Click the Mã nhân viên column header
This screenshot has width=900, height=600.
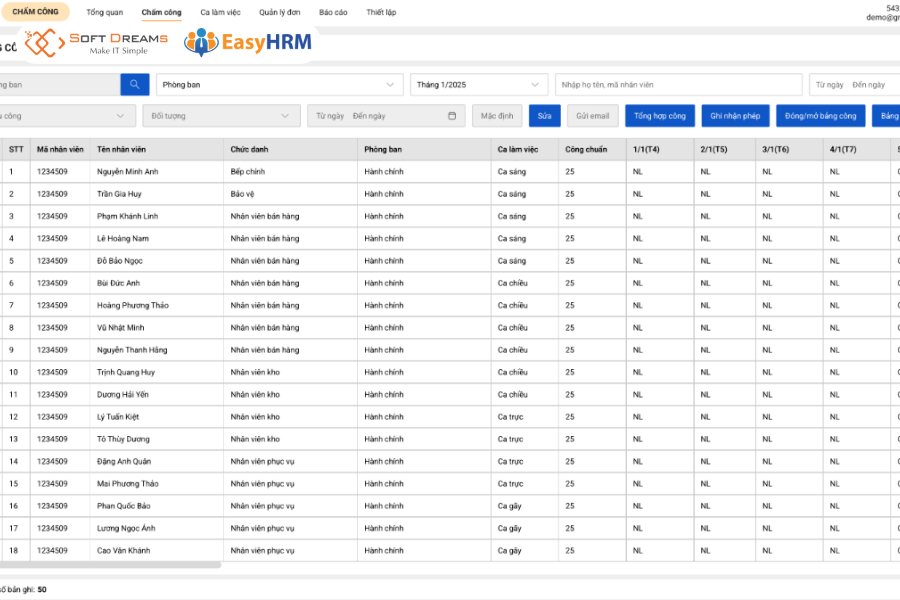click(60, 149)
